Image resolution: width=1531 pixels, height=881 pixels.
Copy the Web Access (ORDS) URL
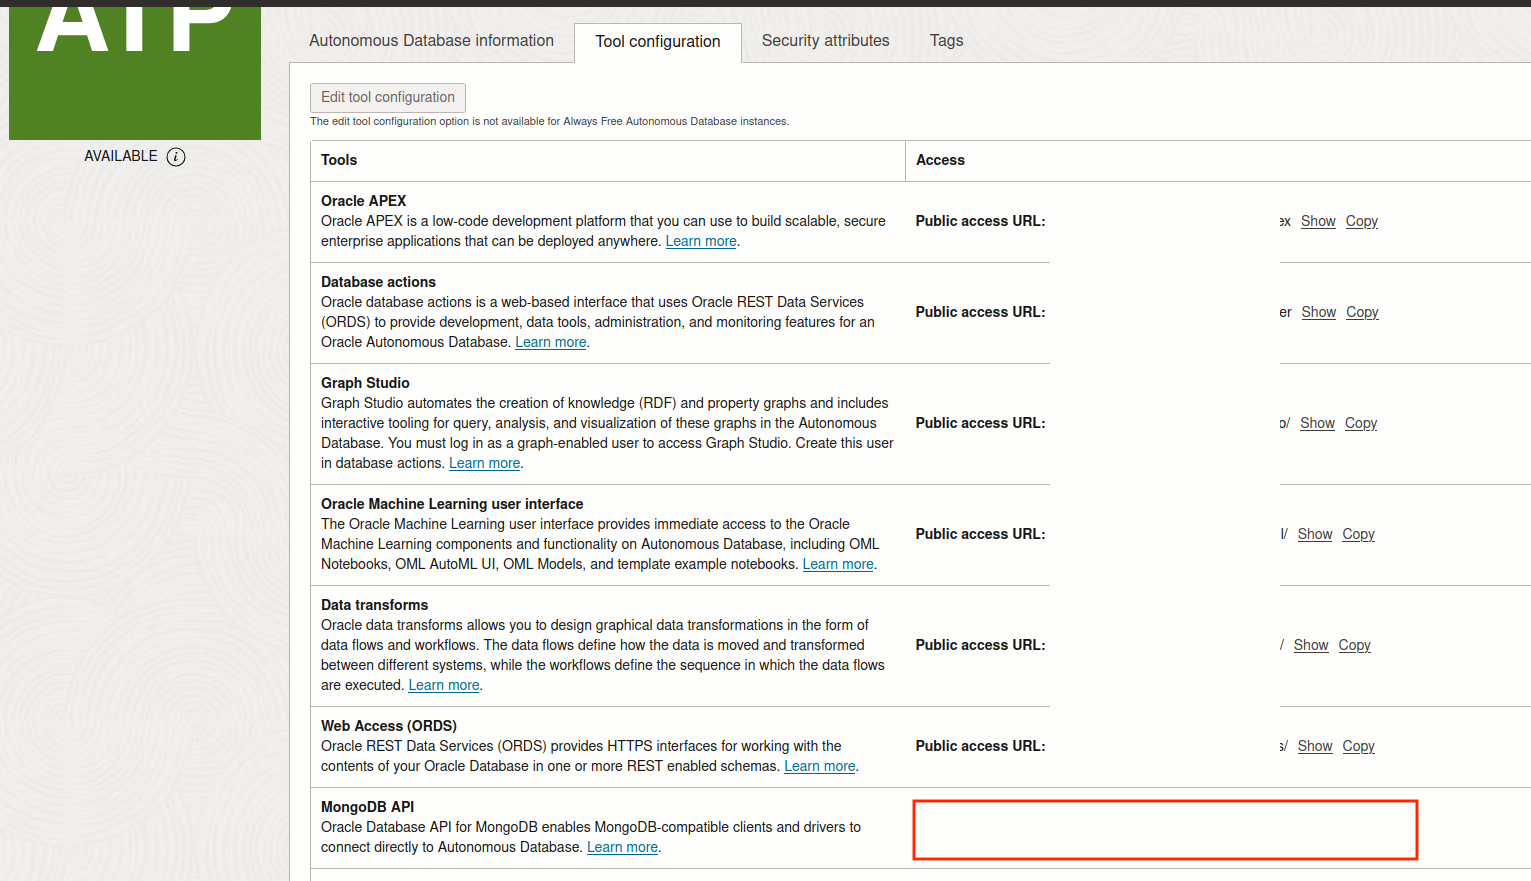(x=1357, y=745)
